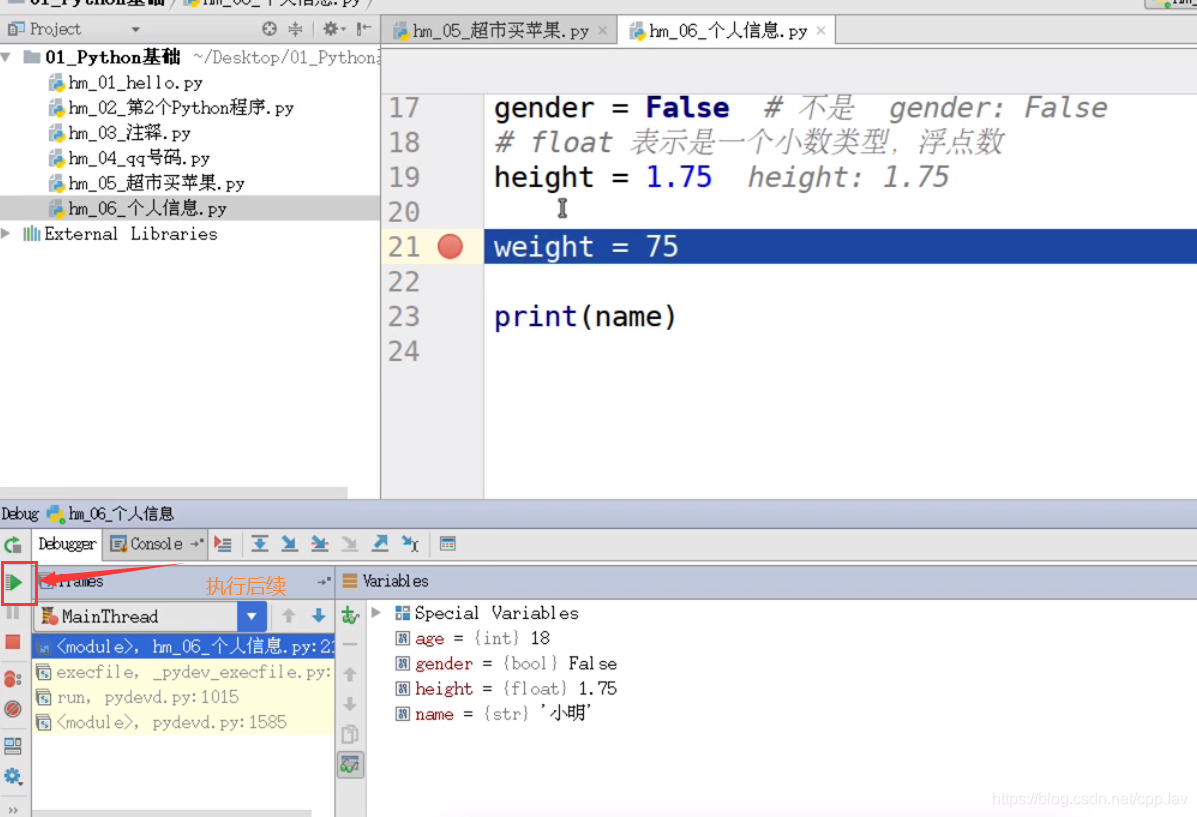Click the Frames panel horizontal scrollbar

[x=172, y=812]
